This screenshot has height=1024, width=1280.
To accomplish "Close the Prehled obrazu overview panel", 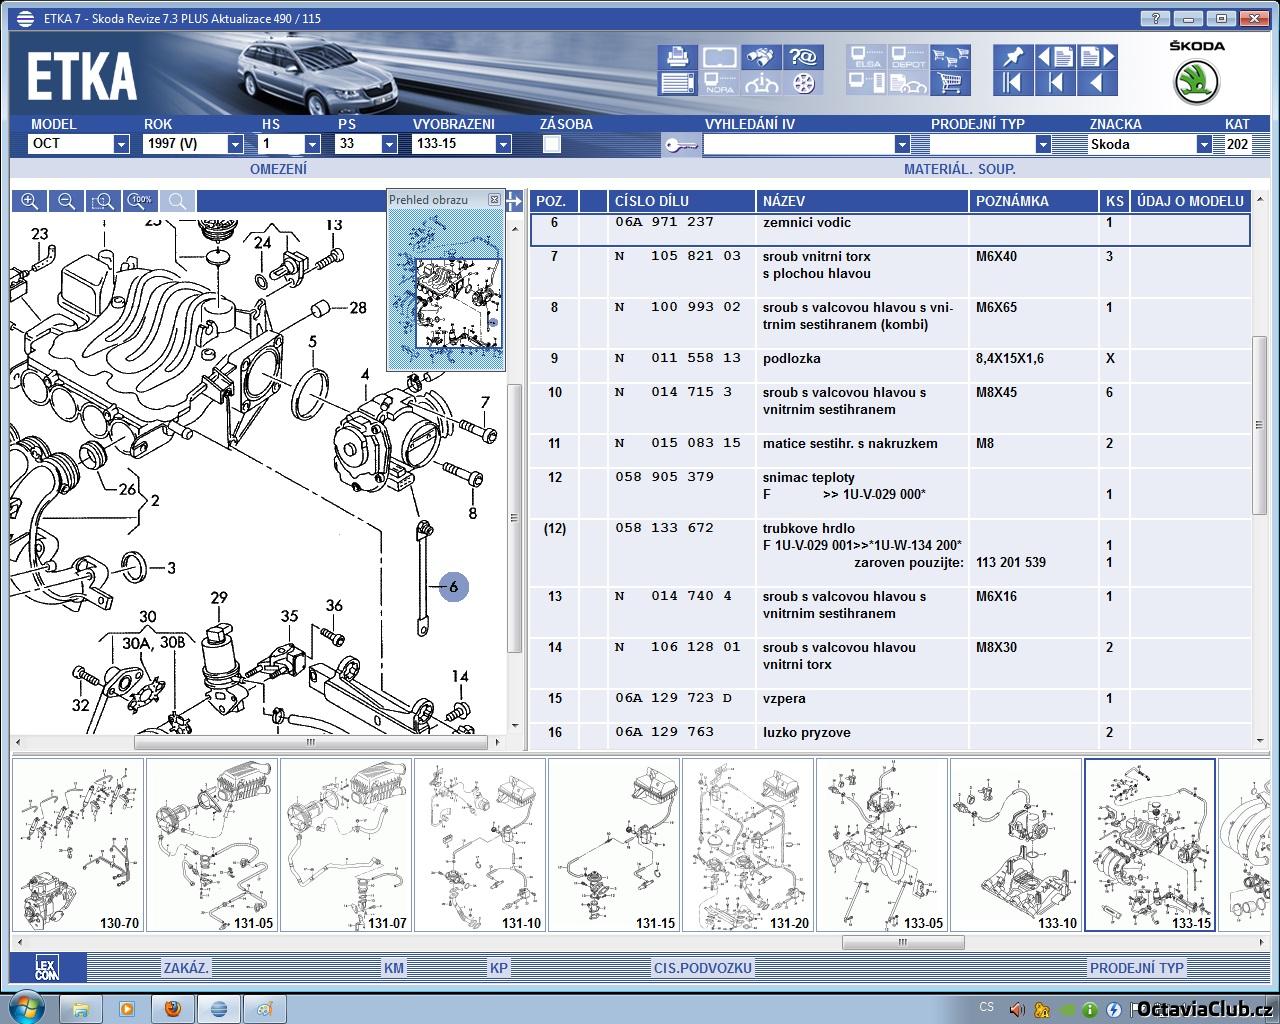I will coord(494,200).
